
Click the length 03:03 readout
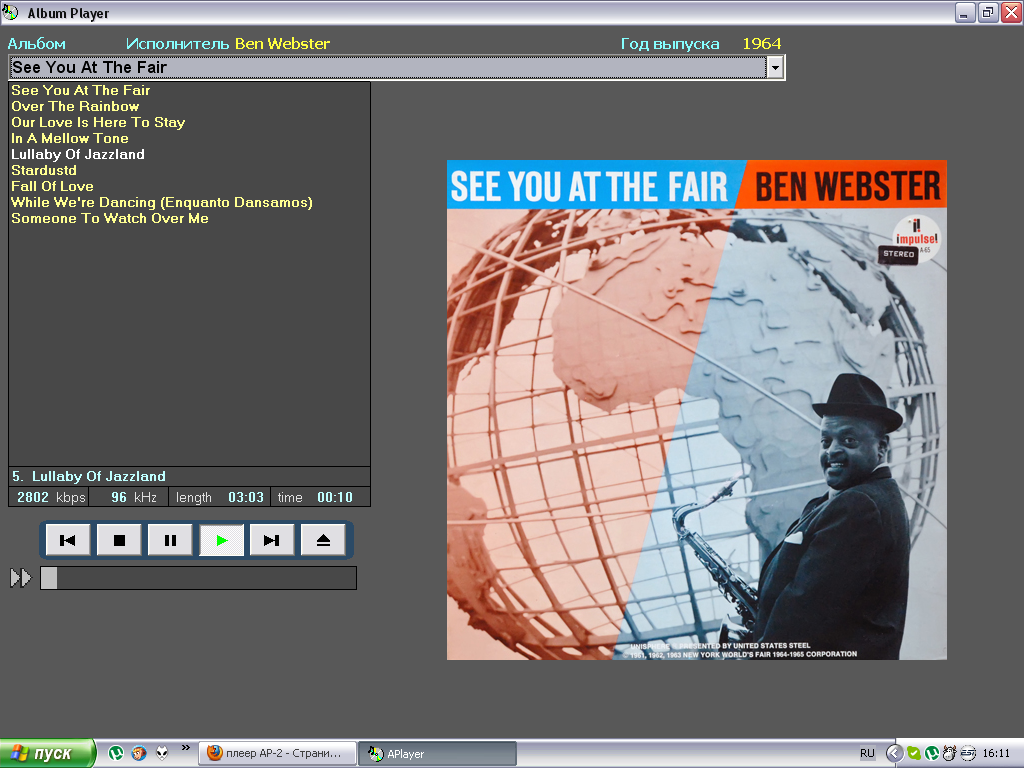[x=219, y=497]
